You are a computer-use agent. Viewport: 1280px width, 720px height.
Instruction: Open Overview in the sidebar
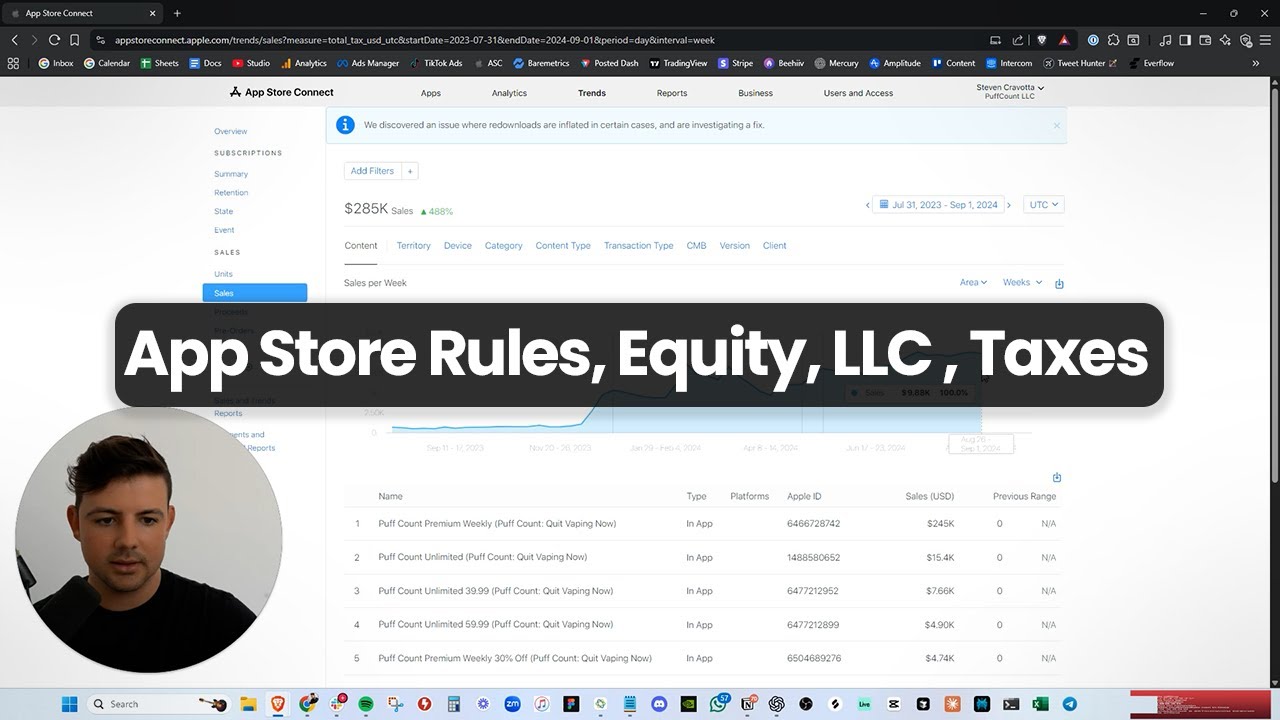tap(230, 131)
